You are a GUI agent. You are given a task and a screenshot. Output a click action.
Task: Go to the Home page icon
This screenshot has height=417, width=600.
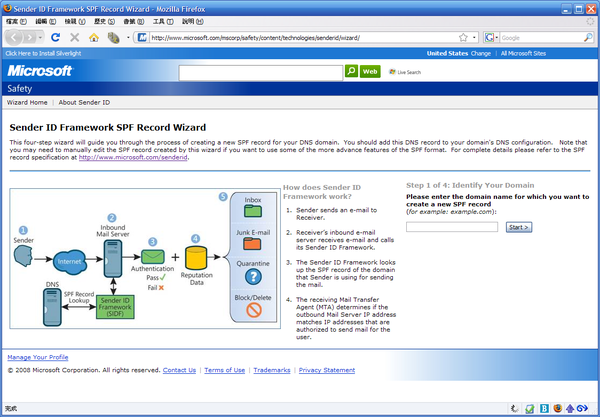[94, 37]
